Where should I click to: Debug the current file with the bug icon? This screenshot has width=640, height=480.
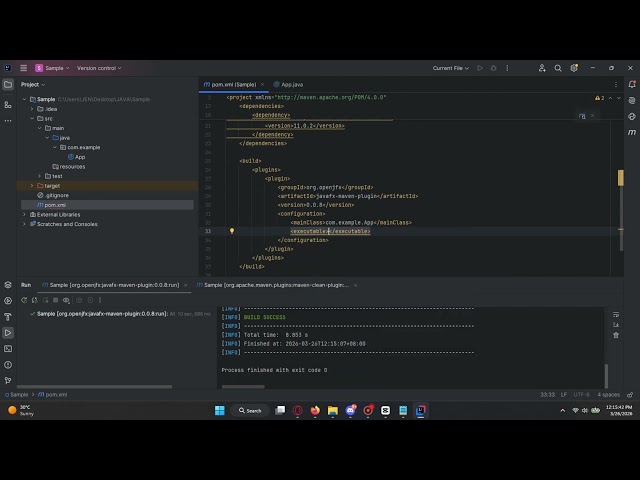(x=493, y=68)
